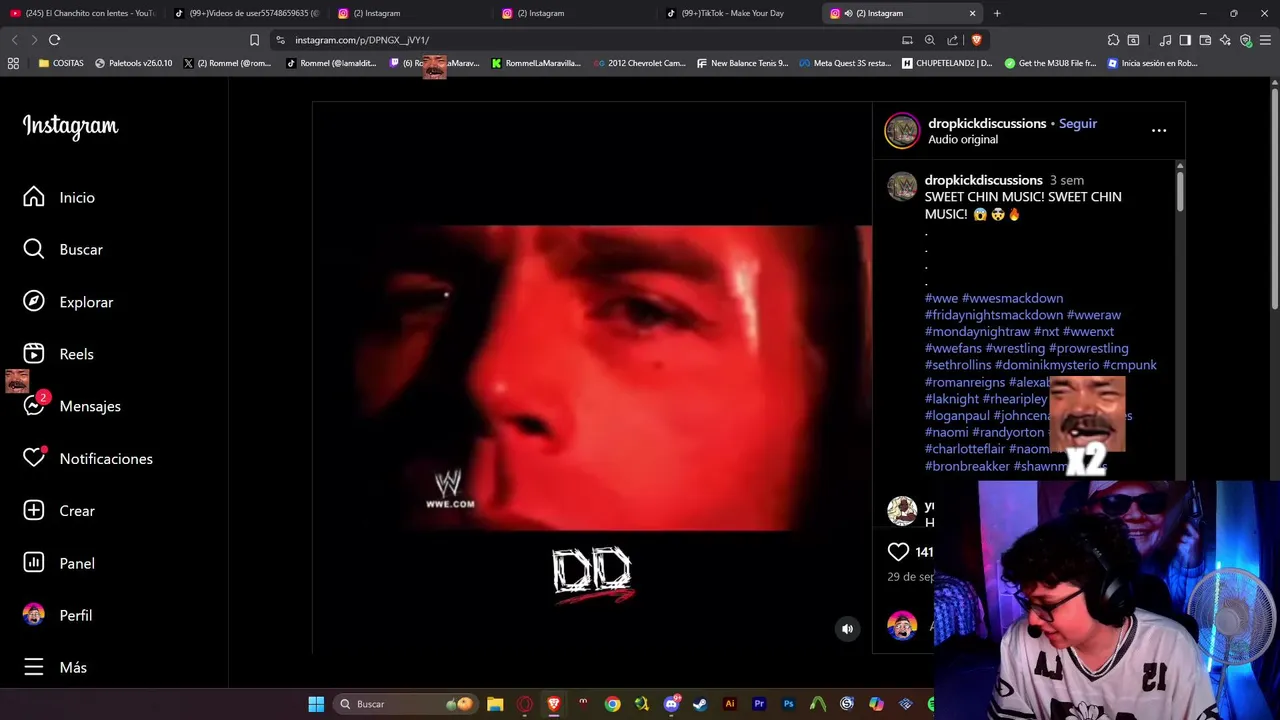Go to Inicio in Instagram sidebar
Screen dimensions: 1280x720
pyautogui.click(x=59, y=197)
